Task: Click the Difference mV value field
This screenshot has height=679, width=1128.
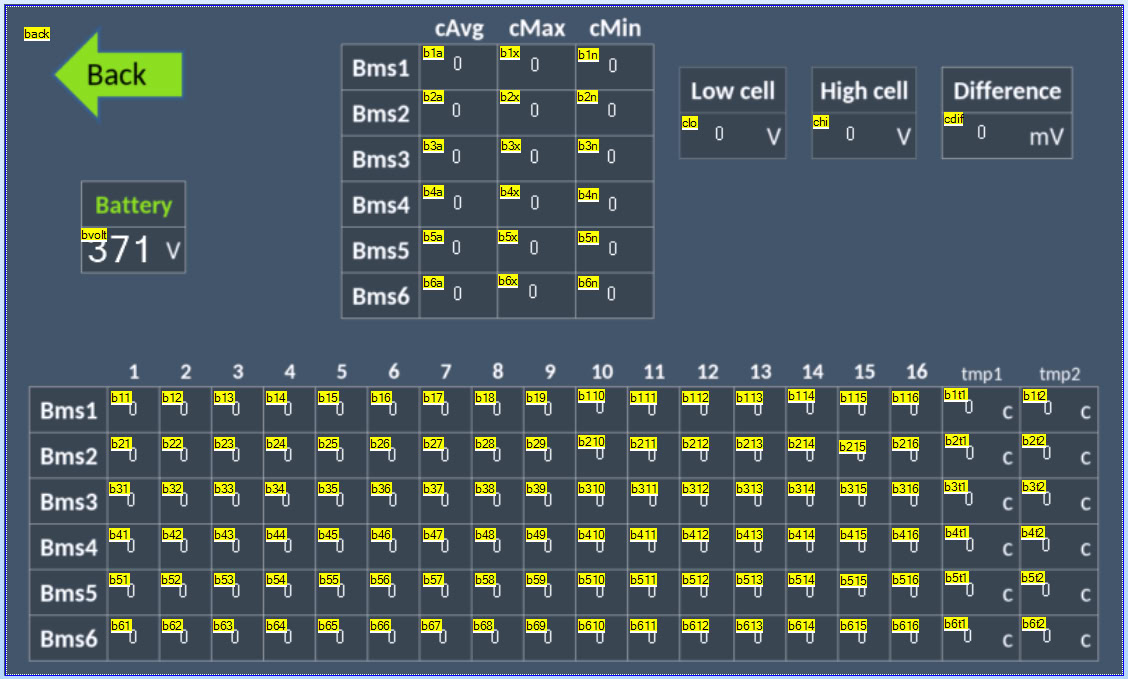Action: pos(982,133)
